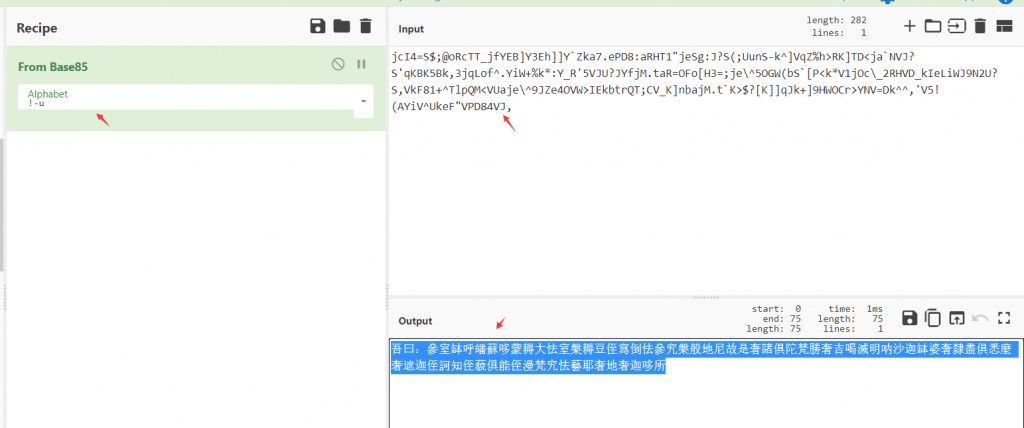Viewport: 1024px width, 428px height.
Task: Clear the recipe with the trash icon
Action: point(366,26)
